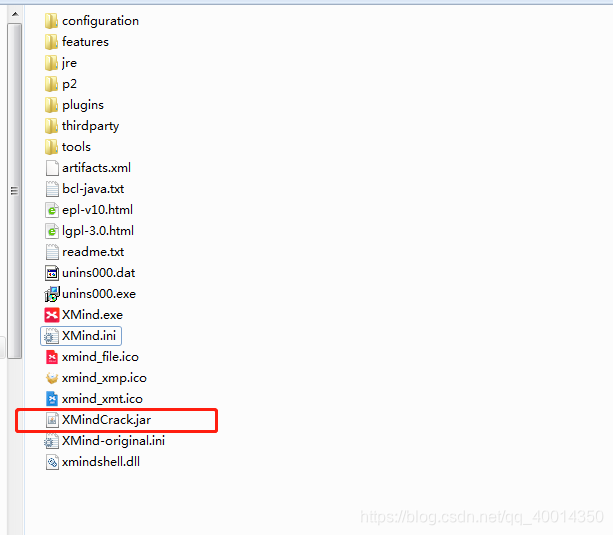613x535 pixels.
Task: Select the "thirdparty" folder name
Action: (x=90, y=126)
